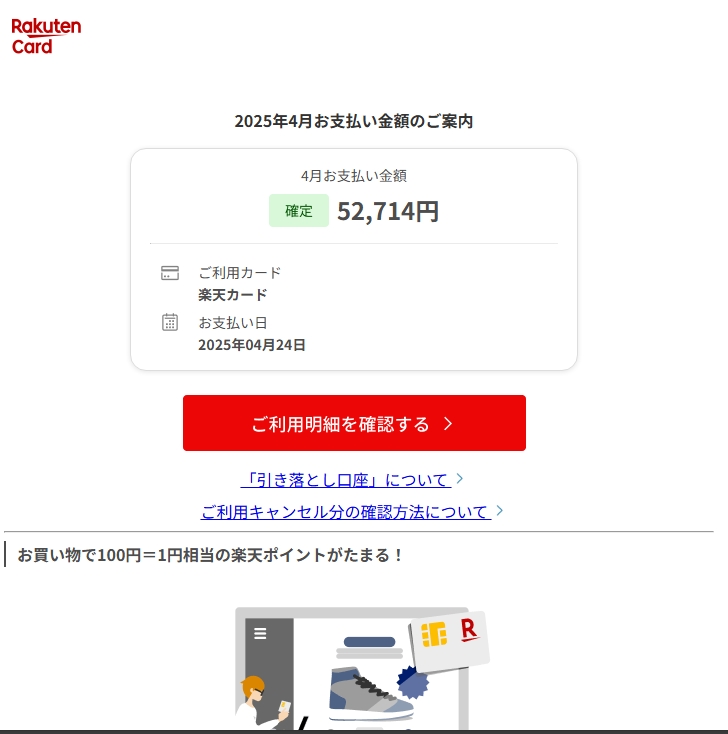
Task: Open ご利用明細を確認する button
Action: (x=354, y=423)
